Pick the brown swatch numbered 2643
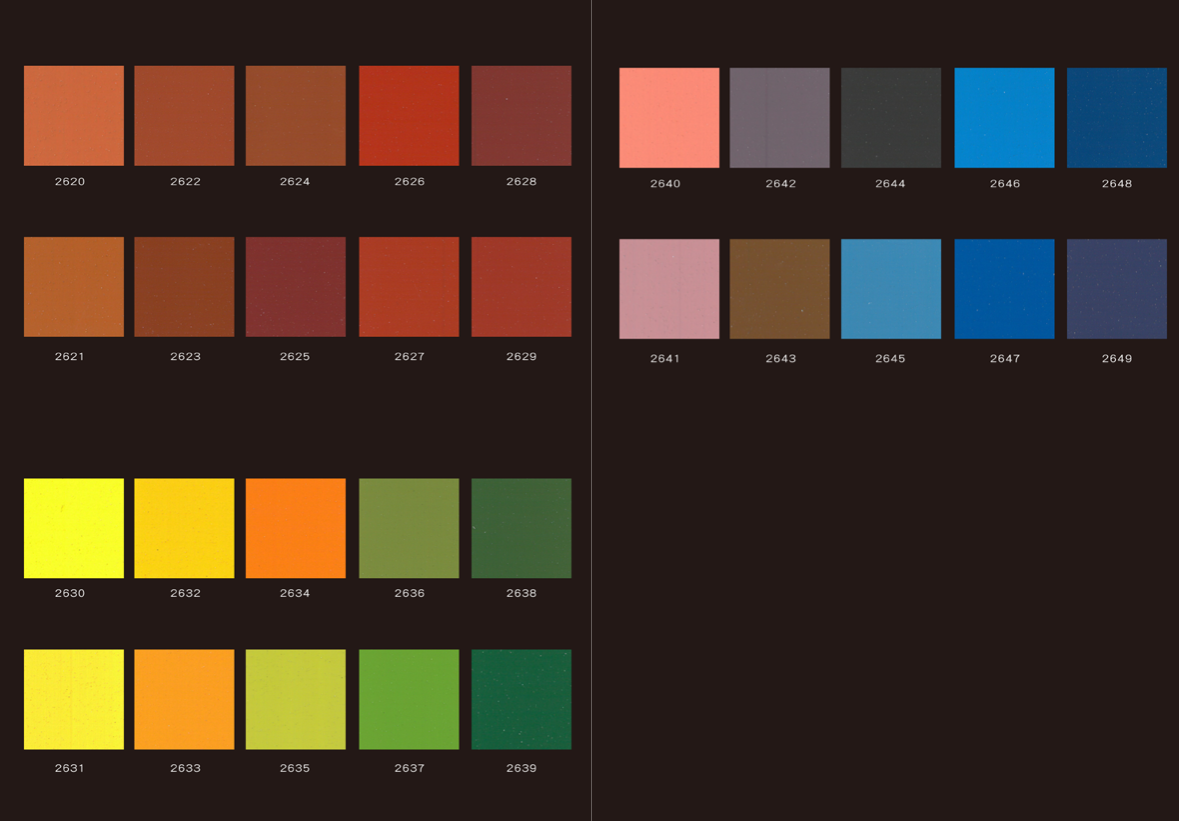The height and width of the screenshot is (821, 1179). point(779,289)
